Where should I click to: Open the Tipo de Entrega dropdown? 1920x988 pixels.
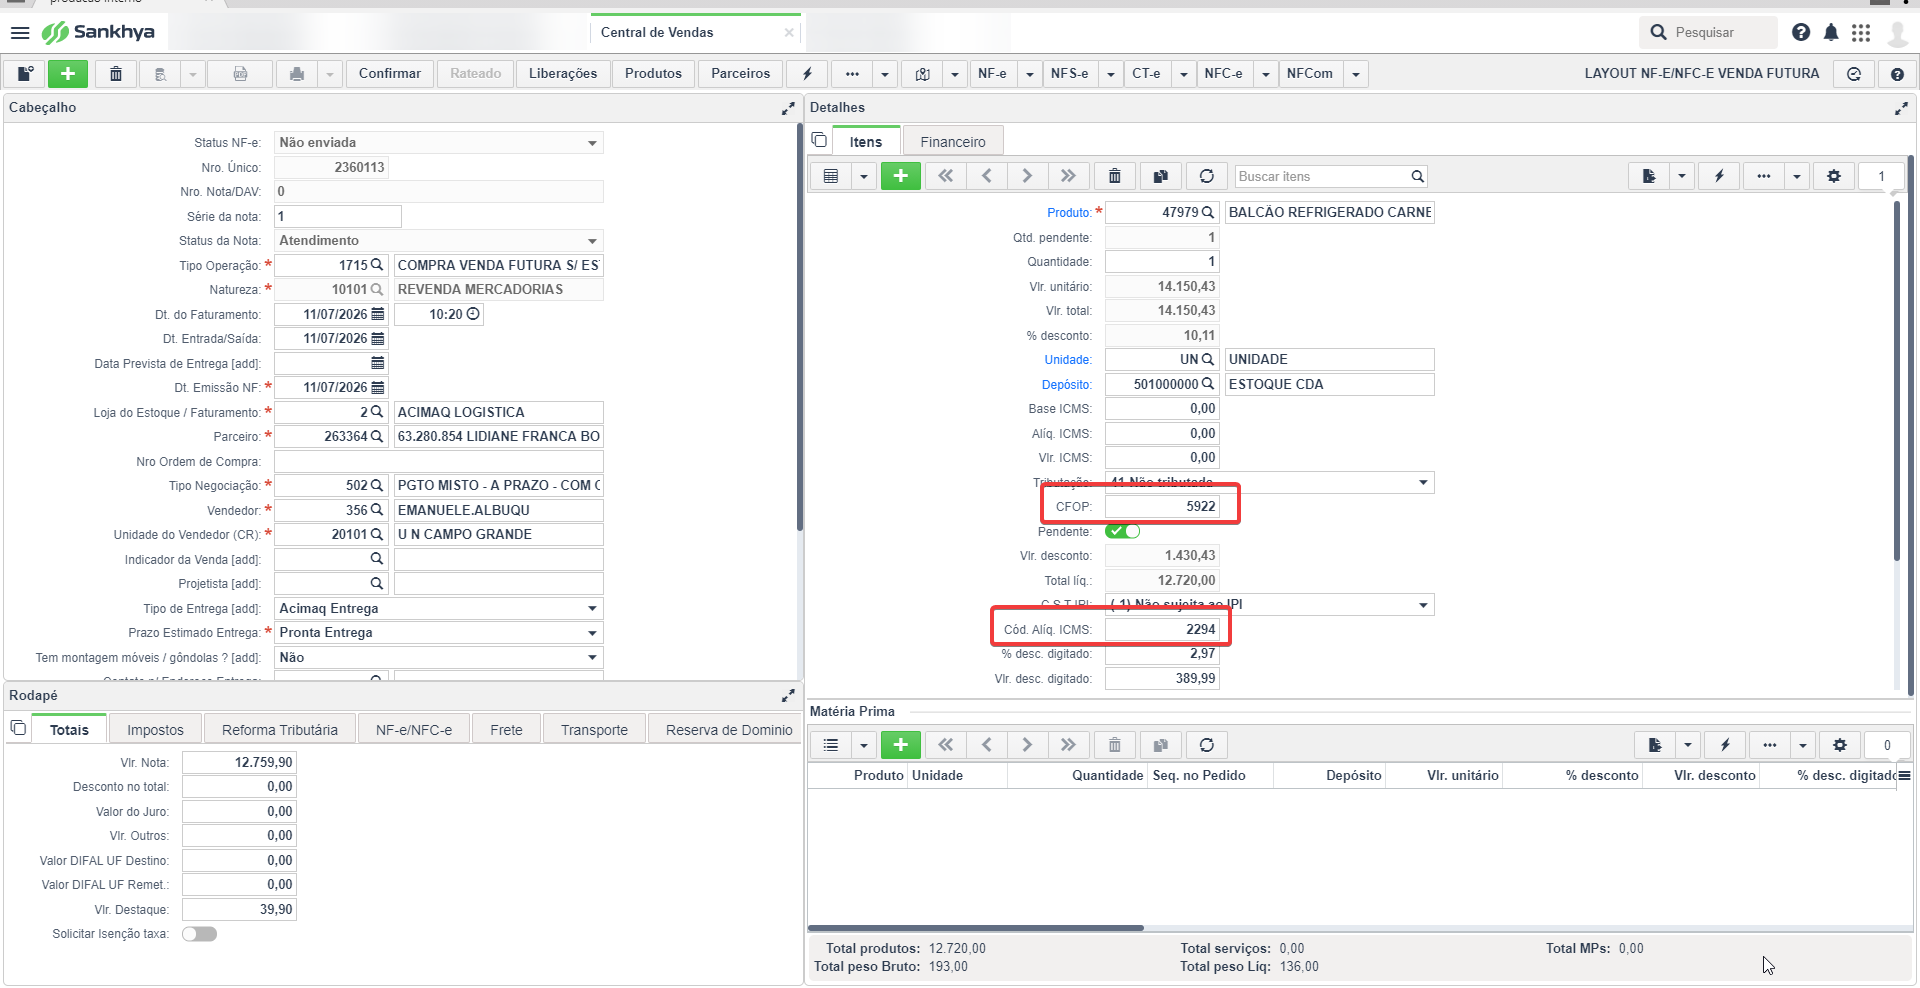[x=592, y=609]
